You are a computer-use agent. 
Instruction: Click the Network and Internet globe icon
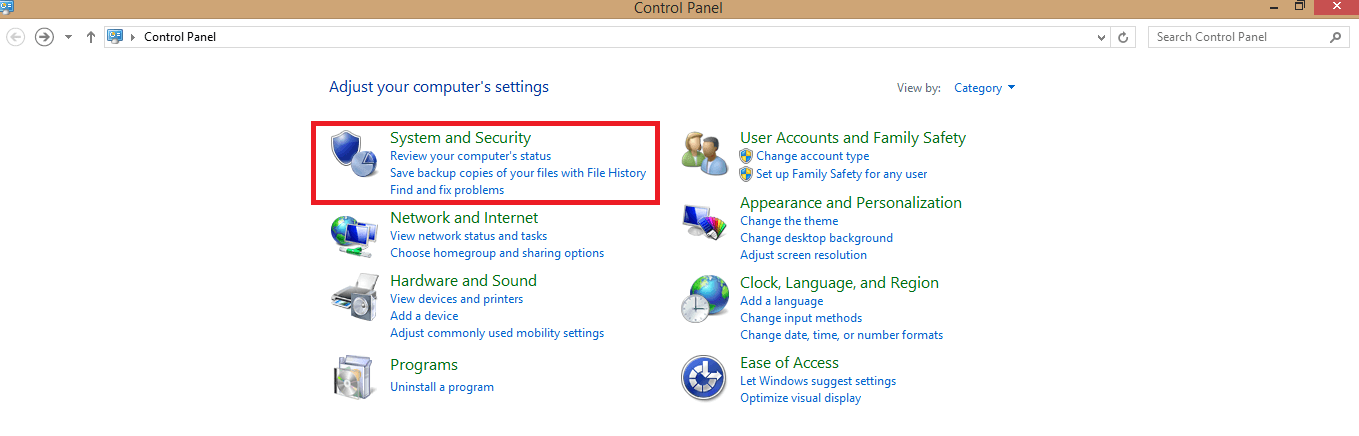click(x=353, y=236)
